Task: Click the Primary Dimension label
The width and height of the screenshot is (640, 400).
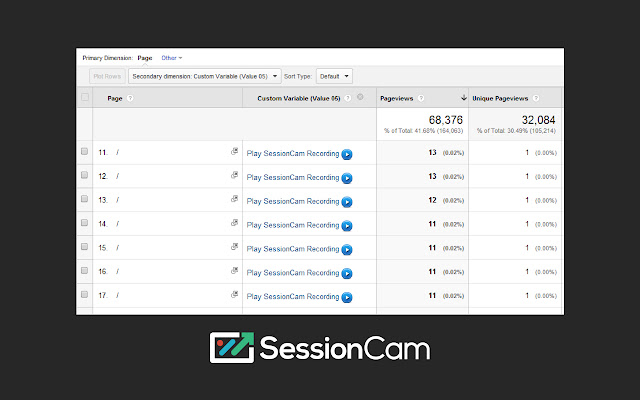Action: coord(107,58)
